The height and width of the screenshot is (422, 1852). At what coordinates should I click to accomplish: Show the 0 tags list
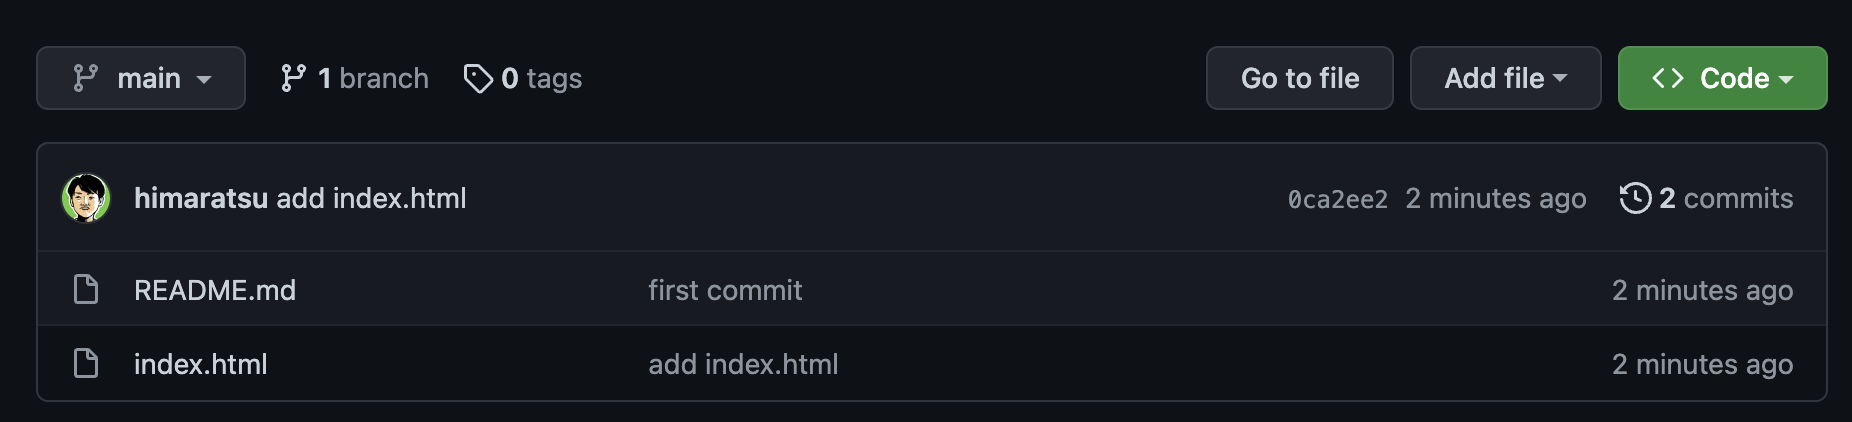(540, 78)
